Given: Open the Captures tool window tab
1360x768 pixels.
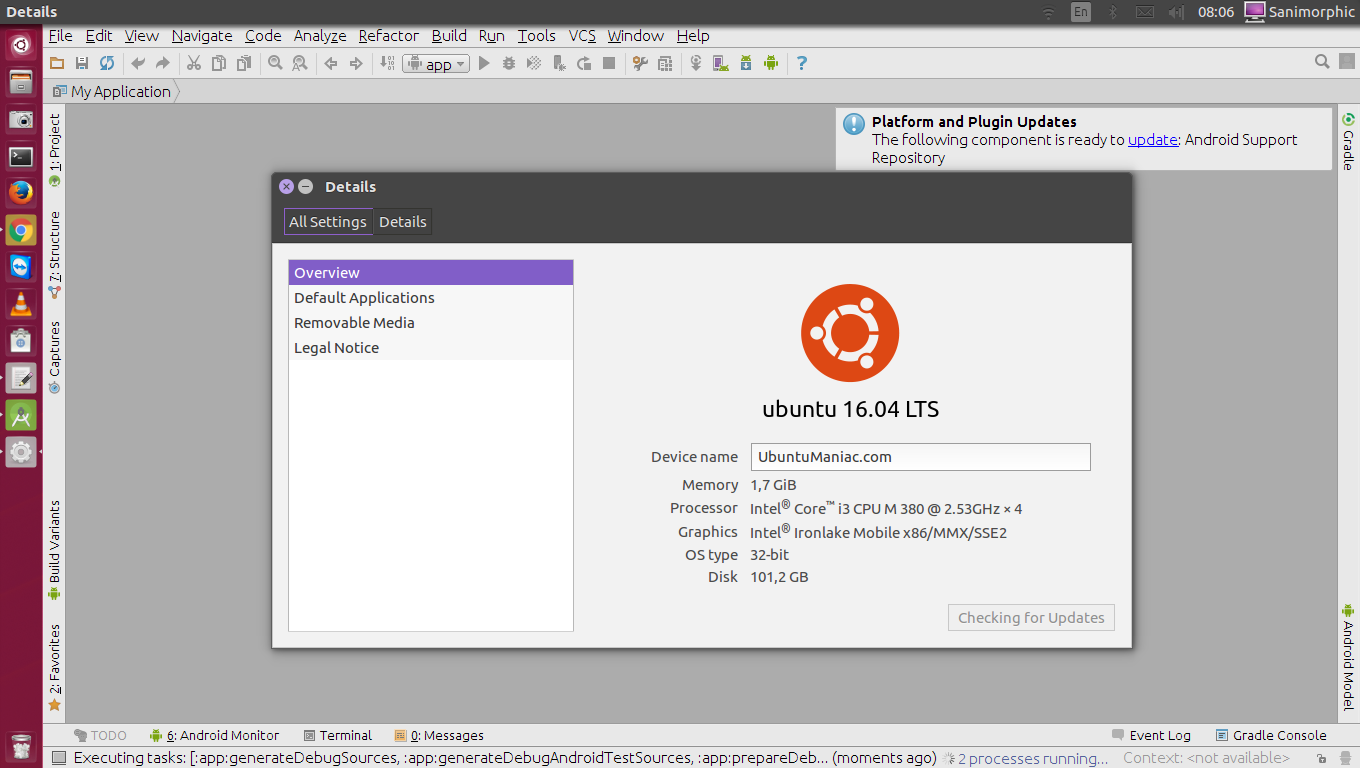Looking at the screenshot, I should pos(55,357).
